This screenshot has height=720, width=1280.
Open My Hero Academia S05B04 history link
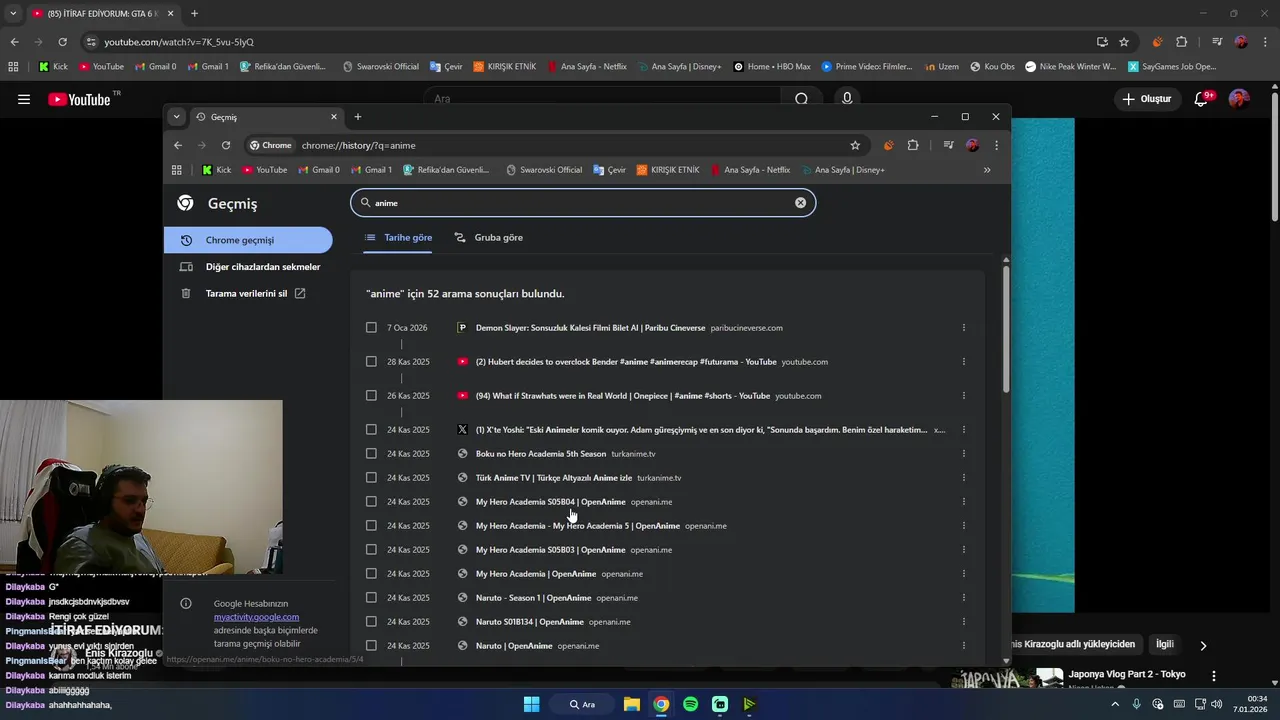click(x=550, y=502)
